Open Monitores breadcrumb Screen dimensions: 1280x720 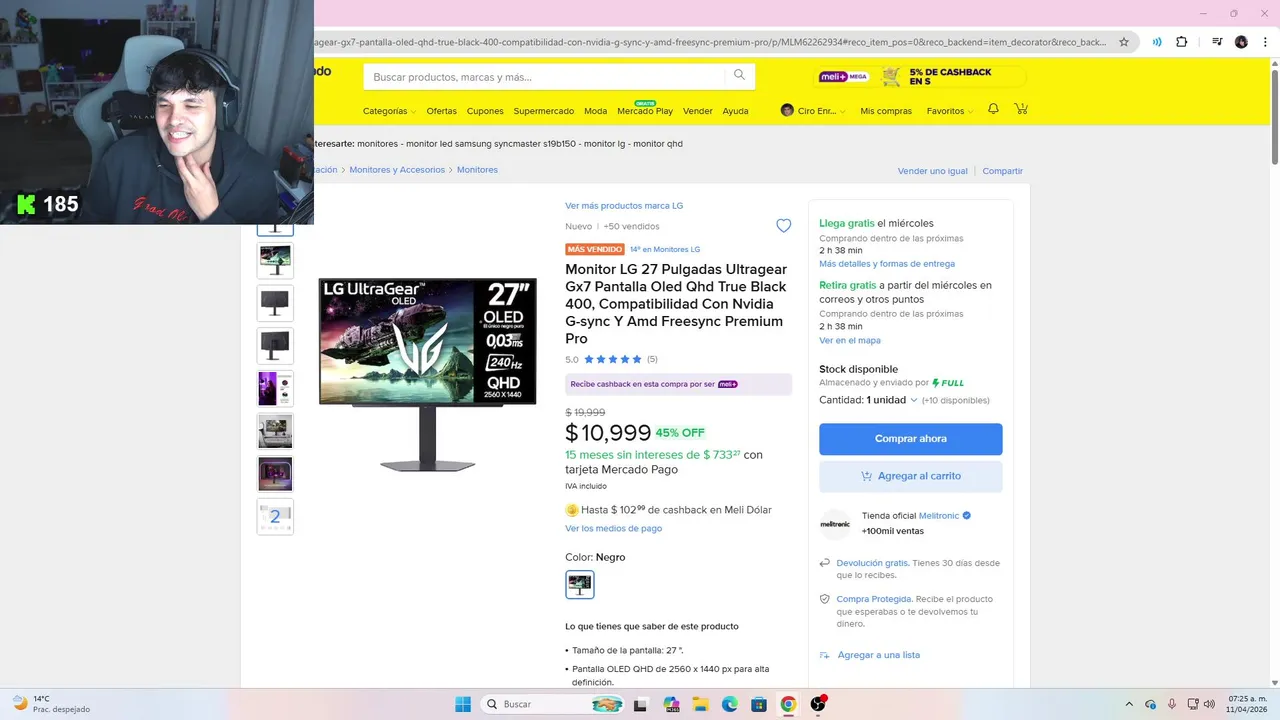tap(477, 170)
